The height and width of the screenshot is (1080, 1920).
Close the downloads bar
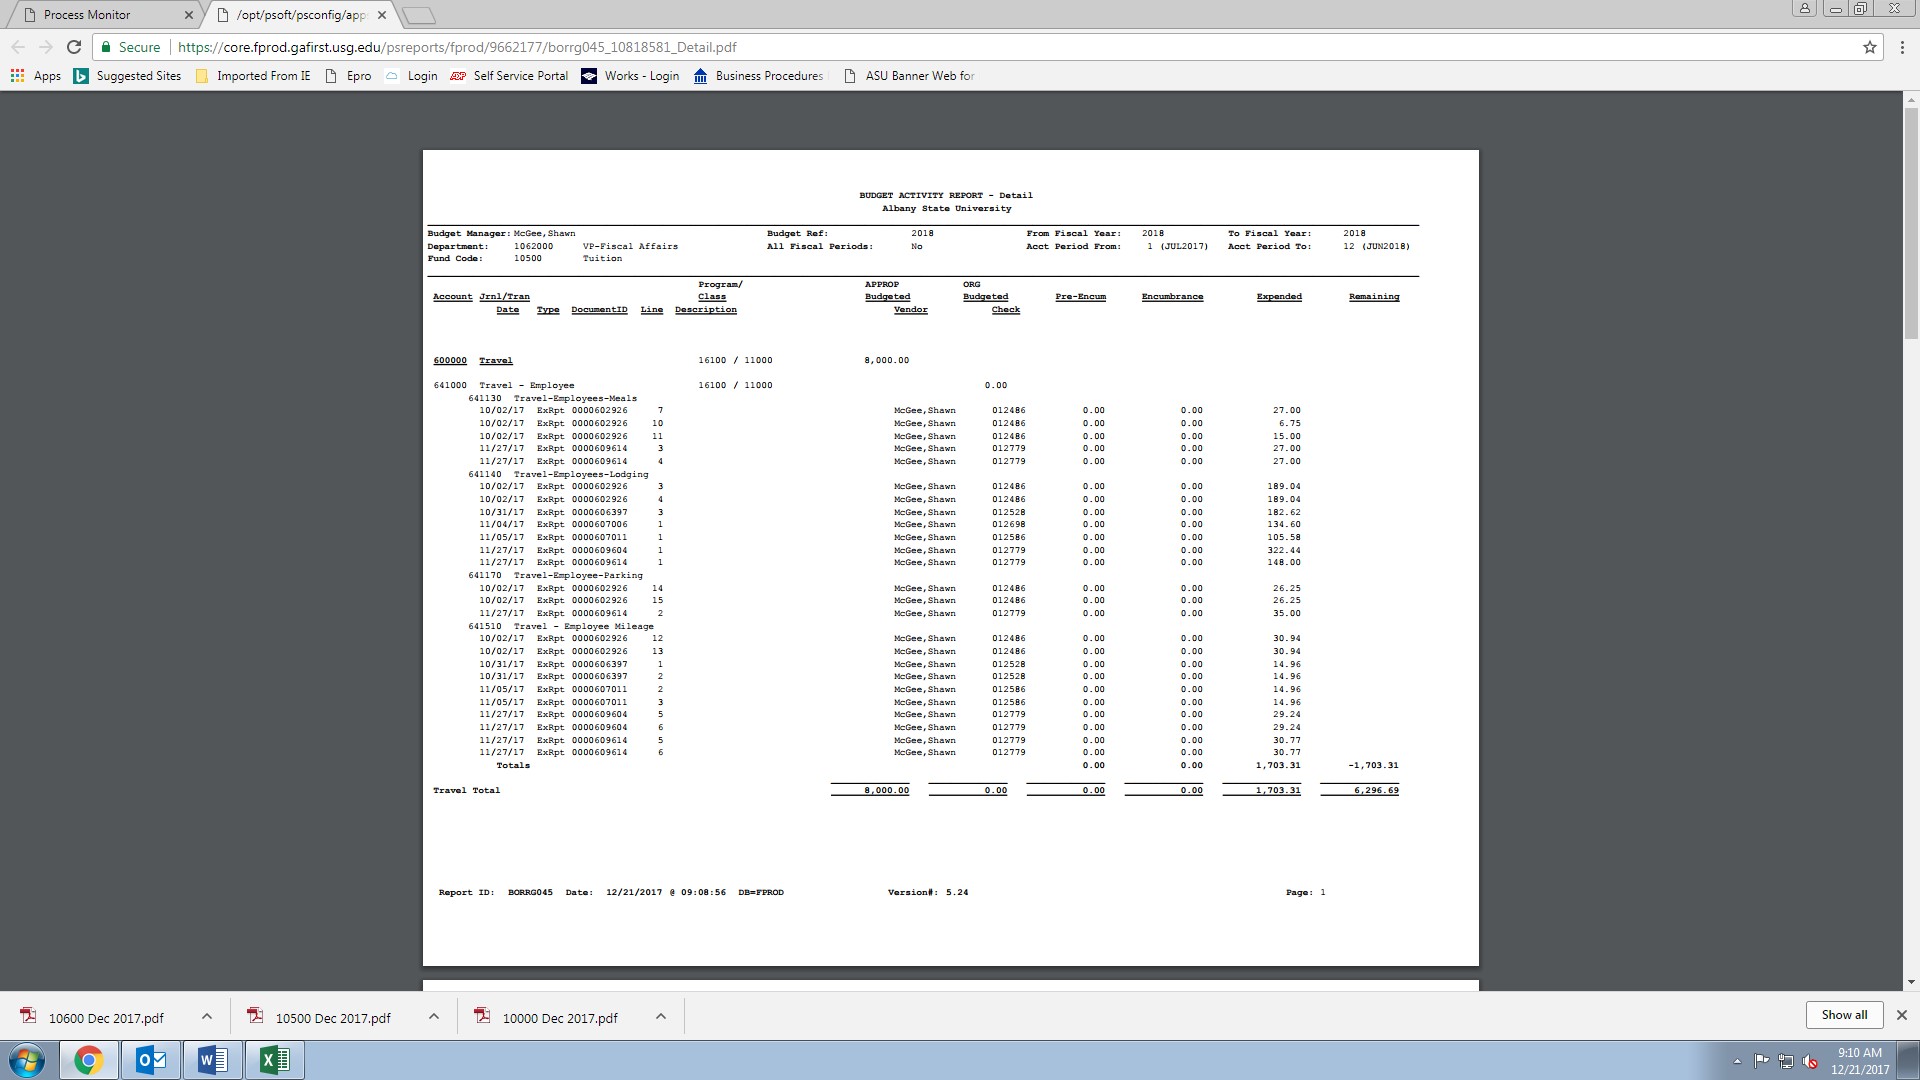click(x=1901, y=1015)
